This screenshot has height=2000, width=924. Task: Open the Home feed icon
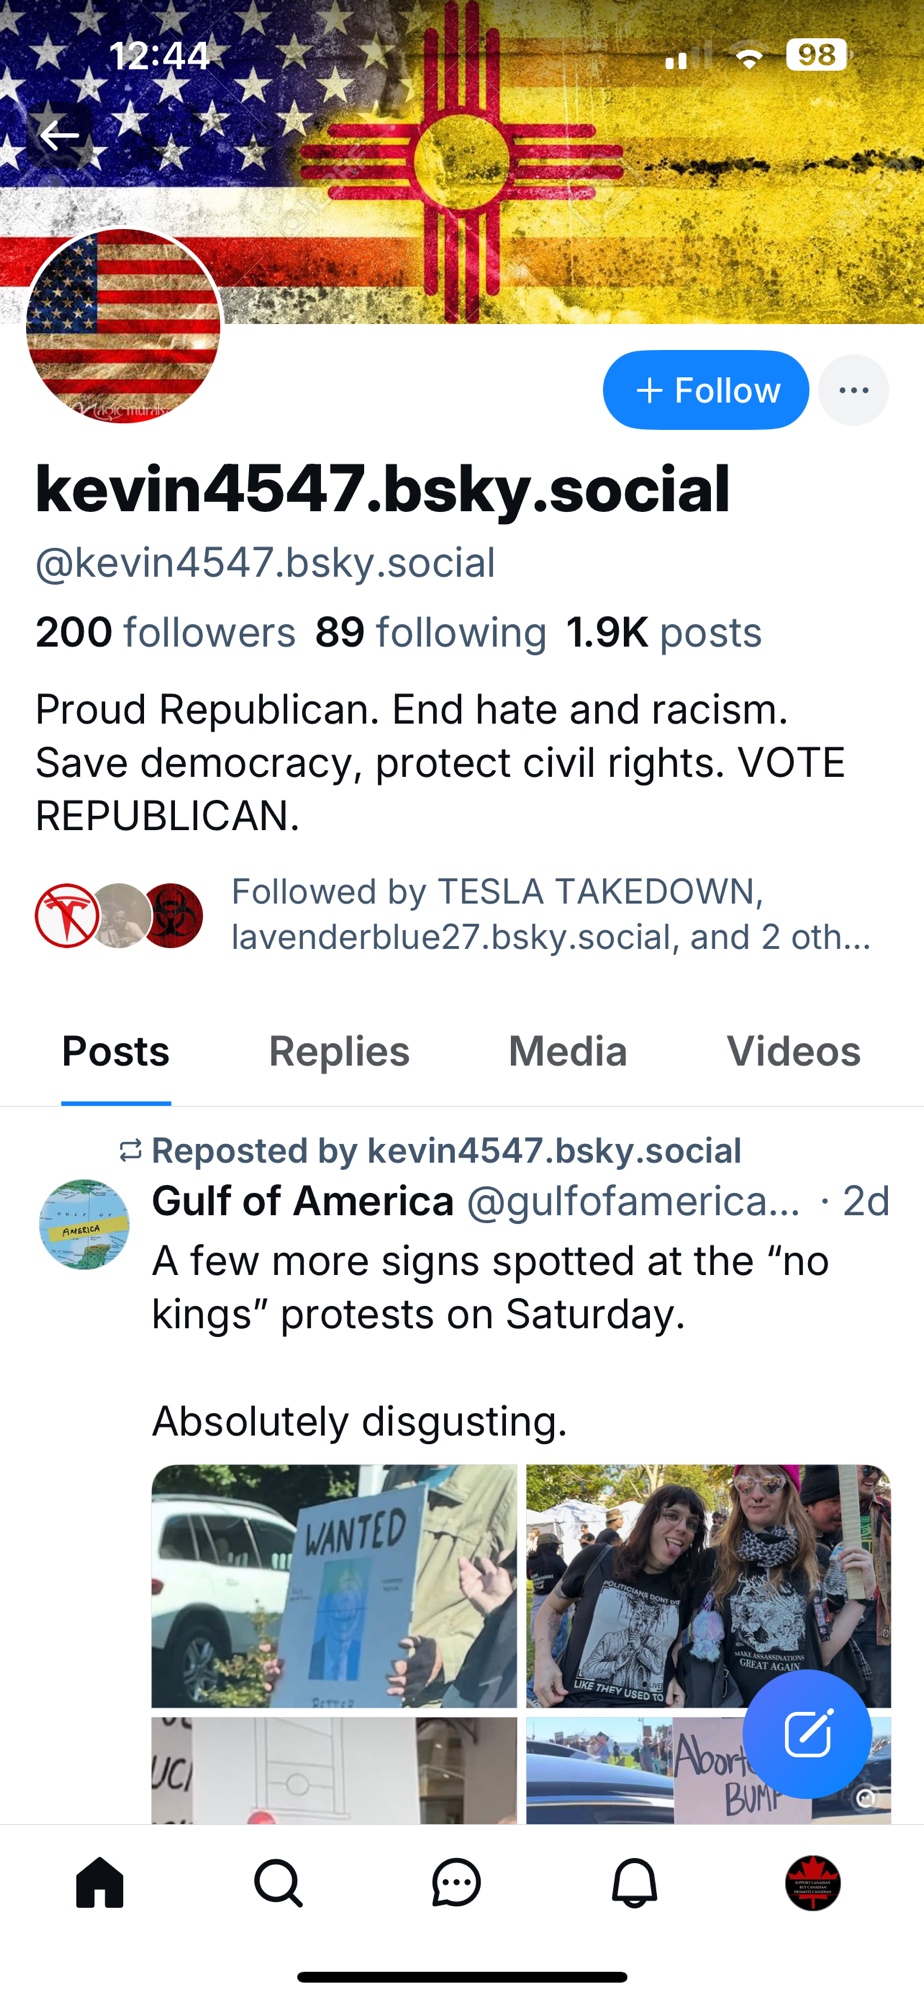[x=100, y=1883]
